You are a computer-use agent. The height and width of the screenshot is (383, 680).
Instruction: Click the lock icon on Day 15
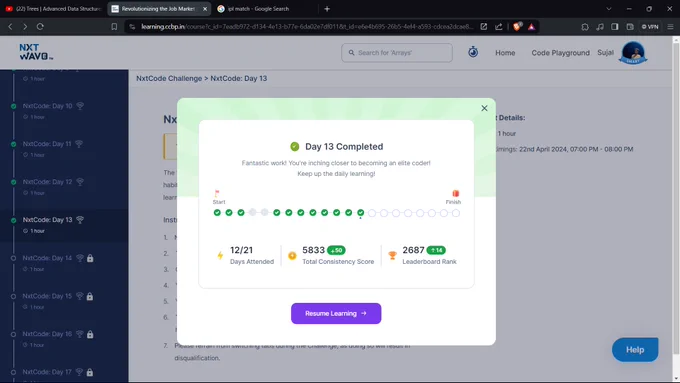90,296
